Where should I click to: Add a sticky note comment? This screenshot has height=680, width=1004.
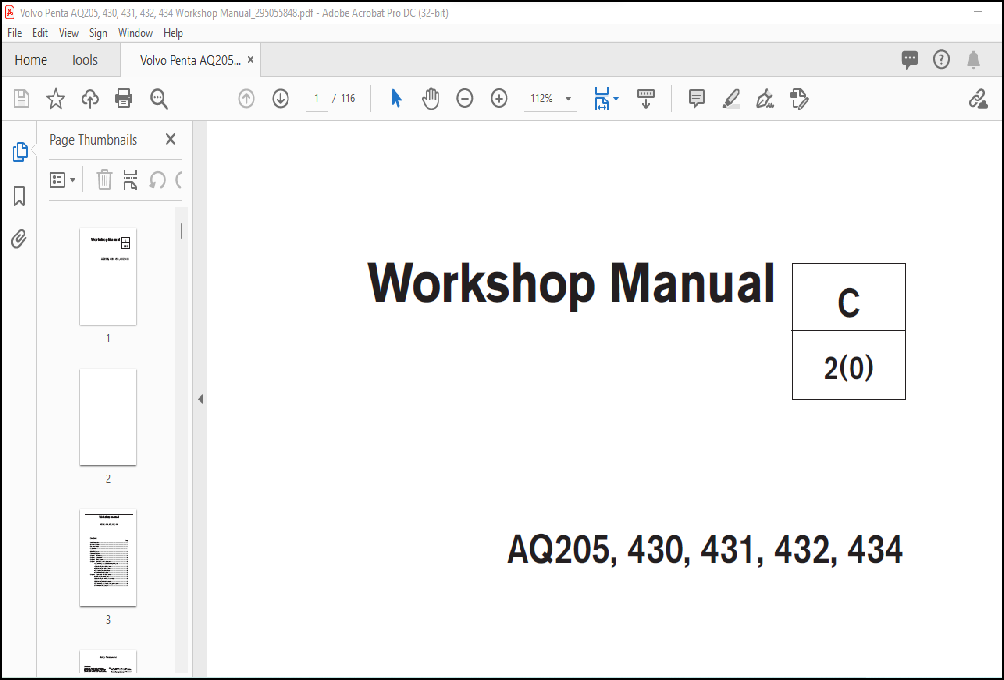(x=697, y=99)
